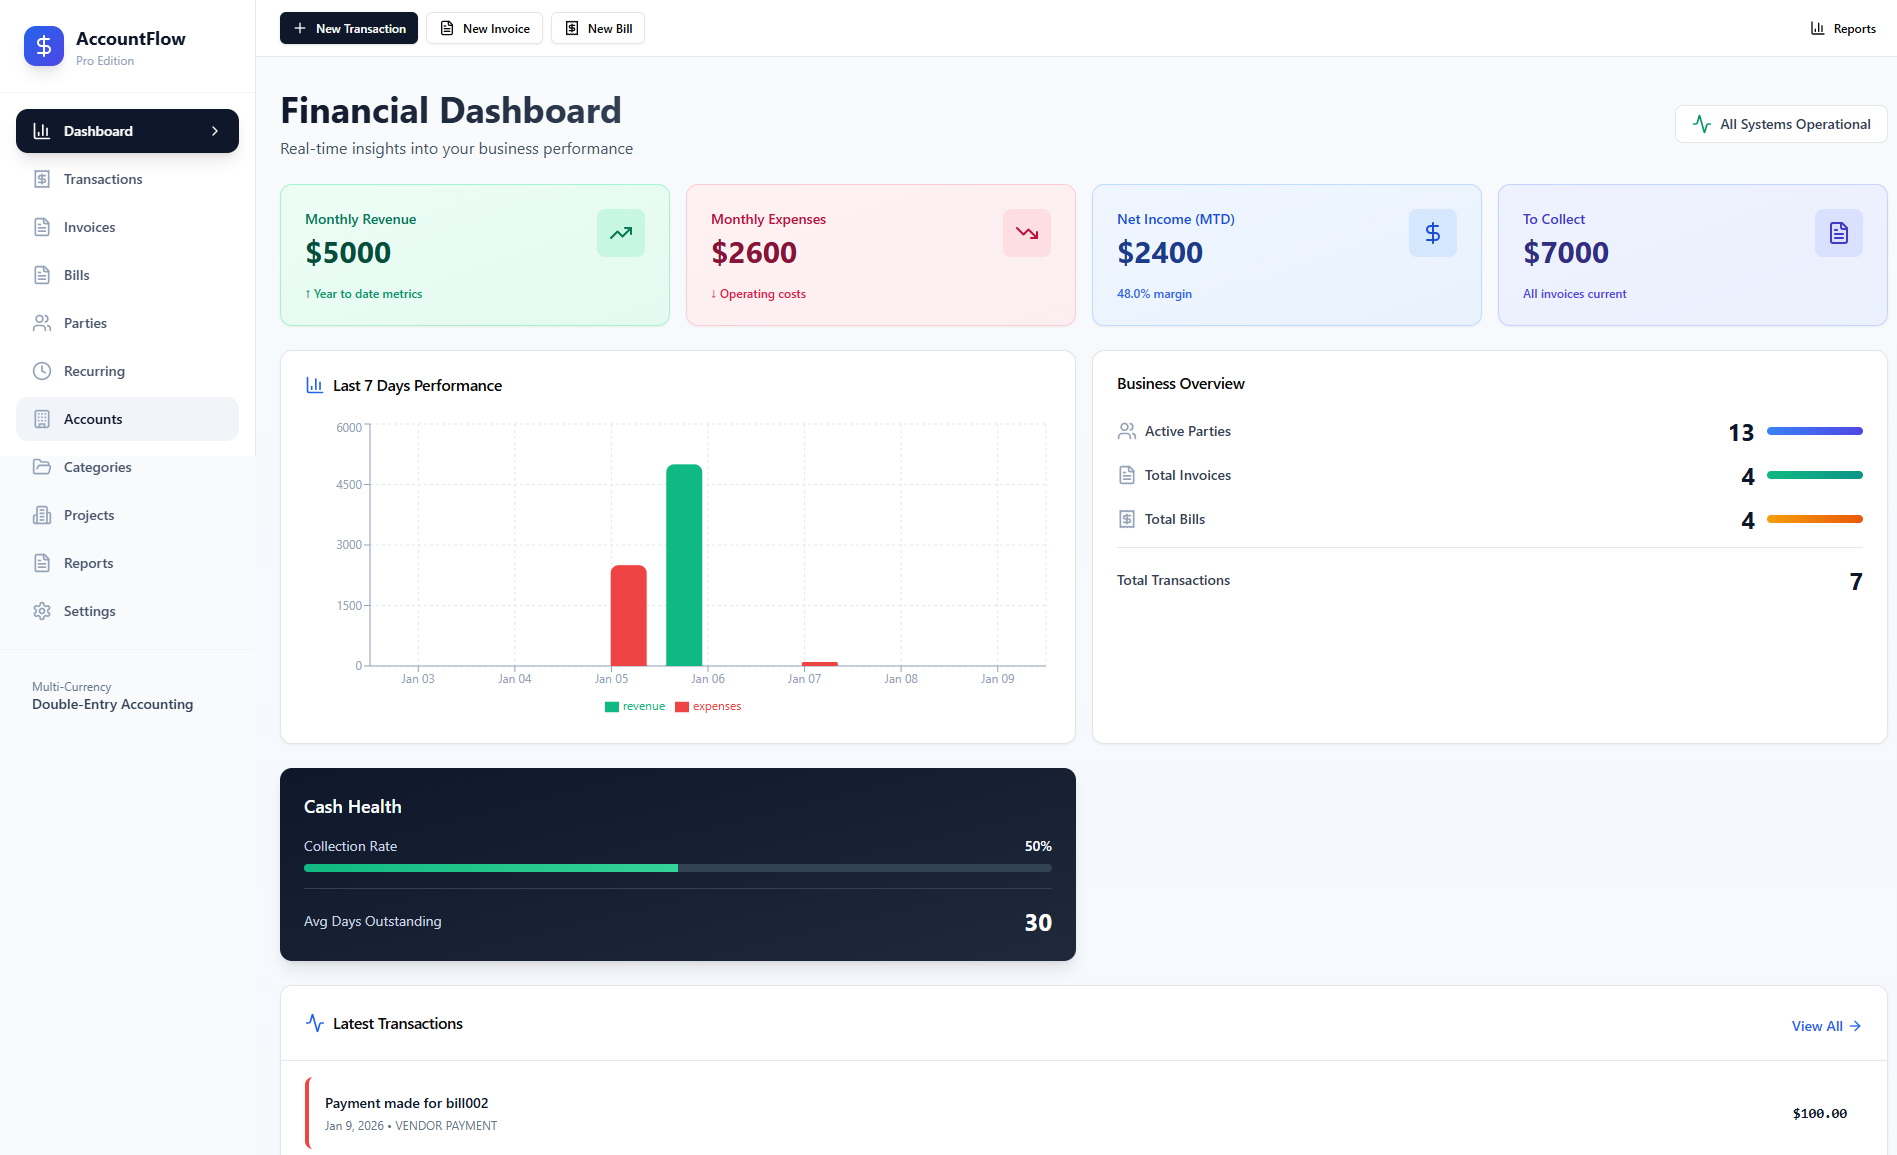The width and height of the screenshot is (1897, 1155).
Task: Click the blue Active Parties bar
Action: click(1815, 431)
